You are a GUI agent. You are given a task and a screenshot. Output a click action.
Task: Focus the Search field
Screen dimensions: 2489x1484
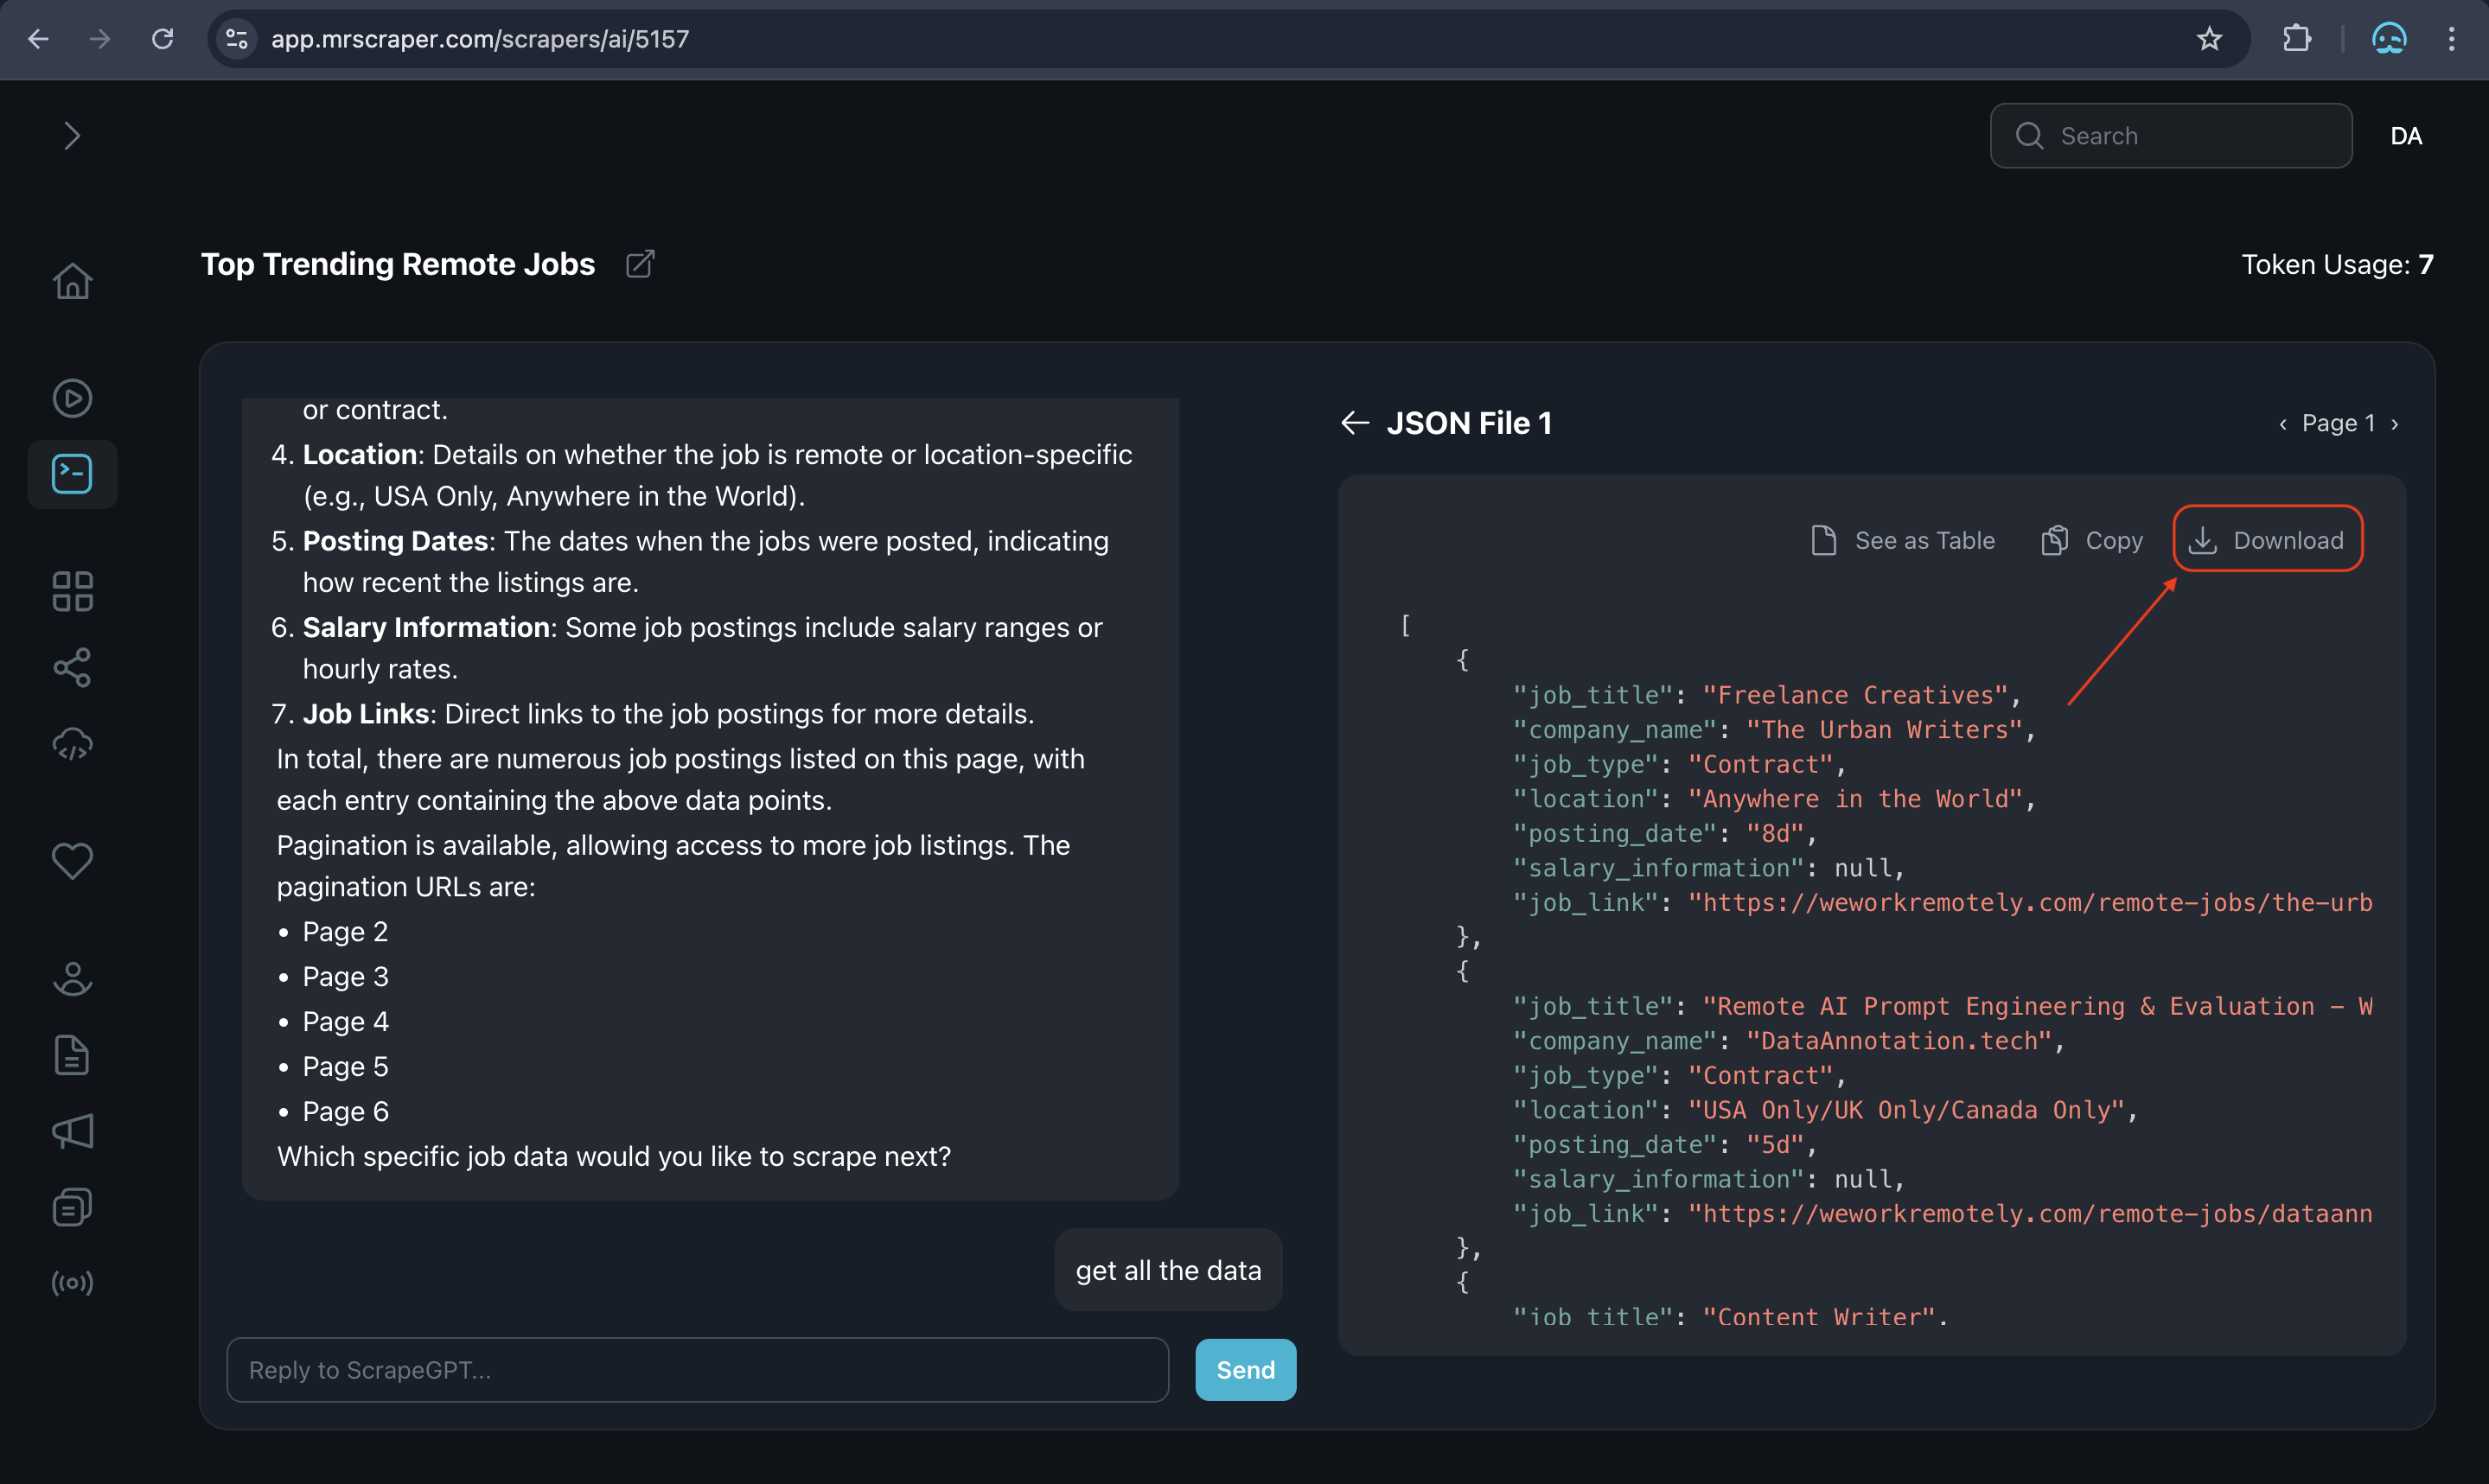2171,136
